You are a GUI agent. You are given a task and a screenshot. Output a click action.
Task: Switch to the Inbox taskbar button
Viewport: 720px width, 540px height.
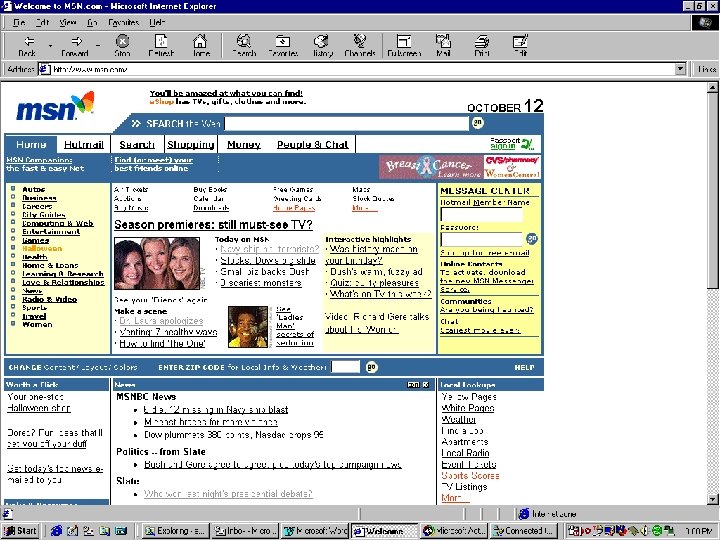click(245, 531)
